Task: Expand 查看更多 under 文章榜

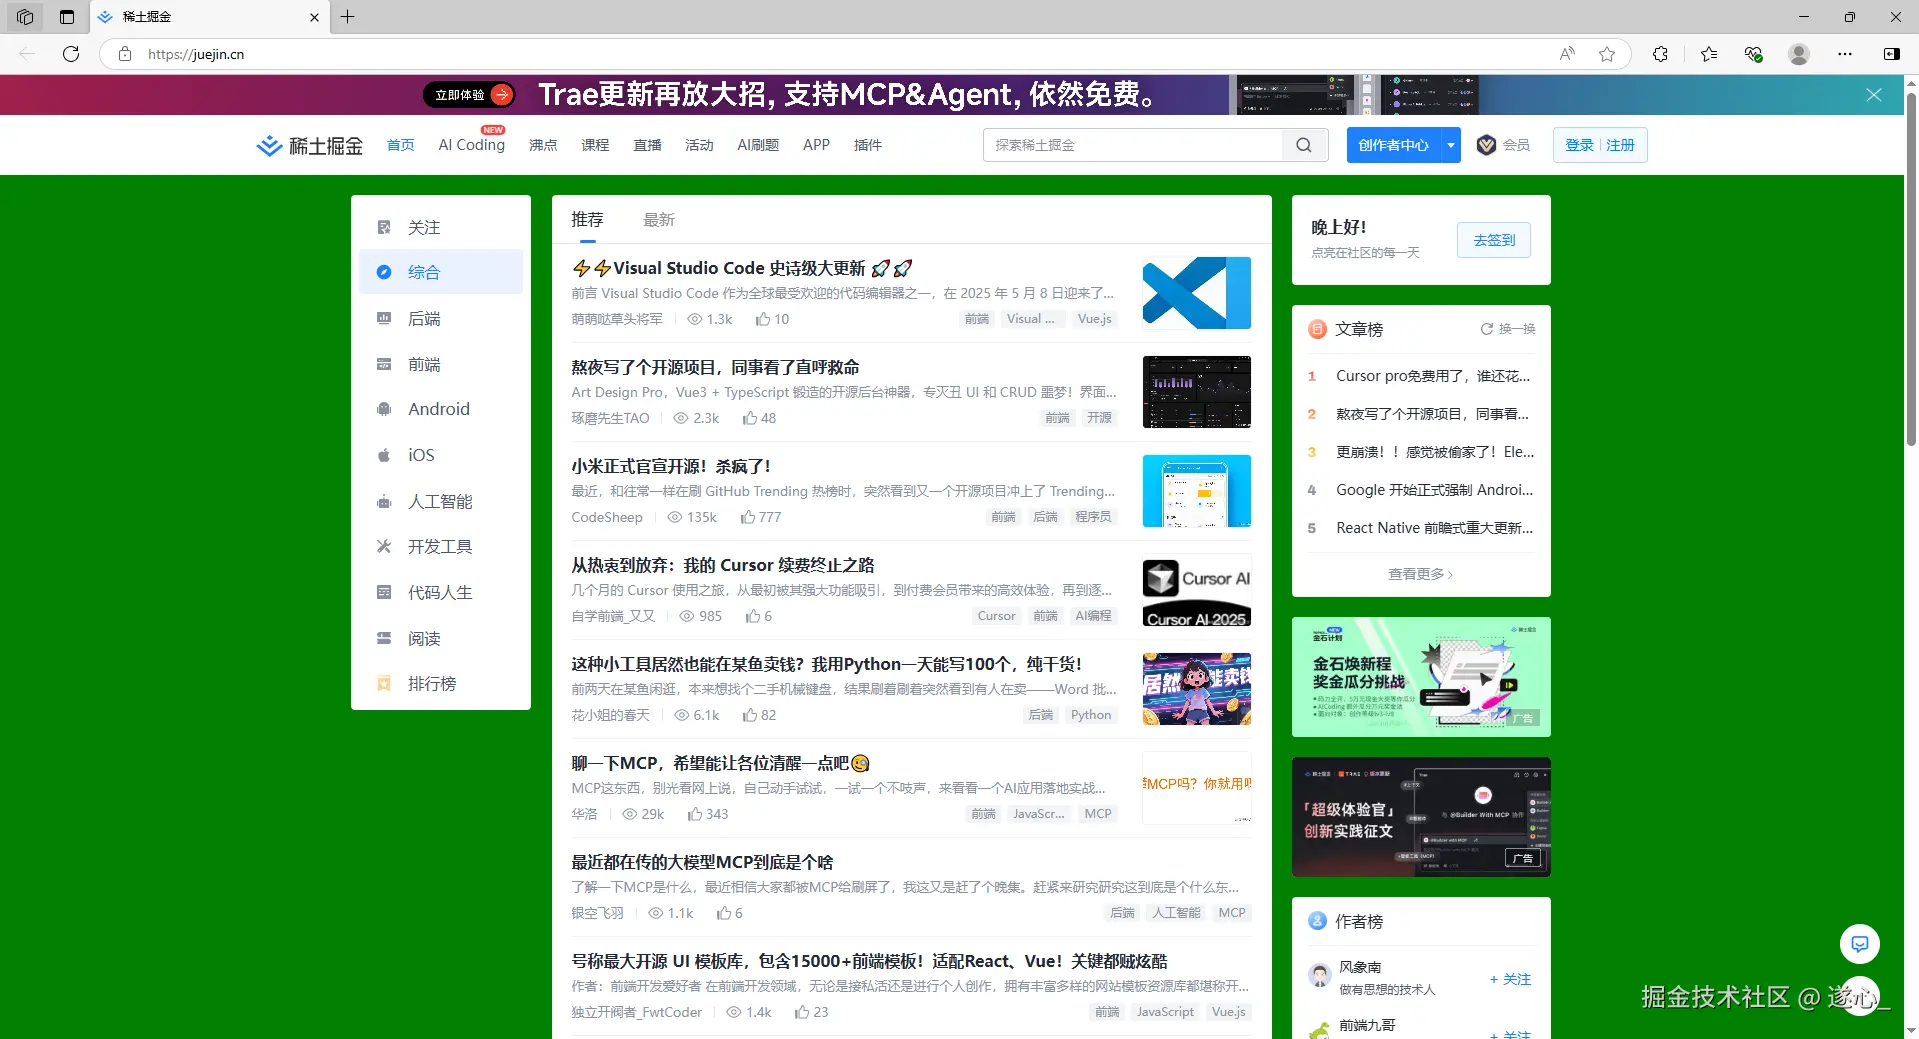Action: point(1419,573)
